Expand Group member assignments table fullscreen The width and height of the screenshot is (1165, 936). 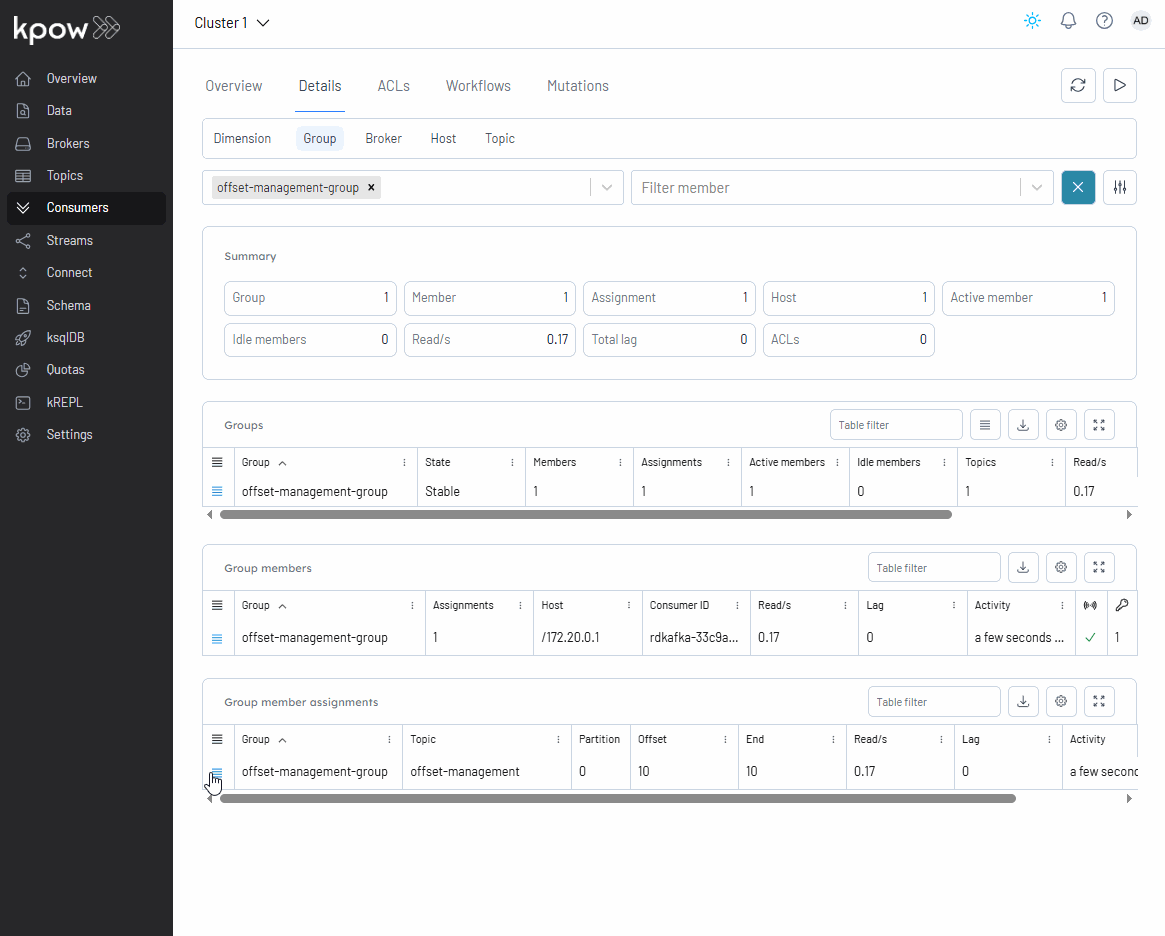1099,702
